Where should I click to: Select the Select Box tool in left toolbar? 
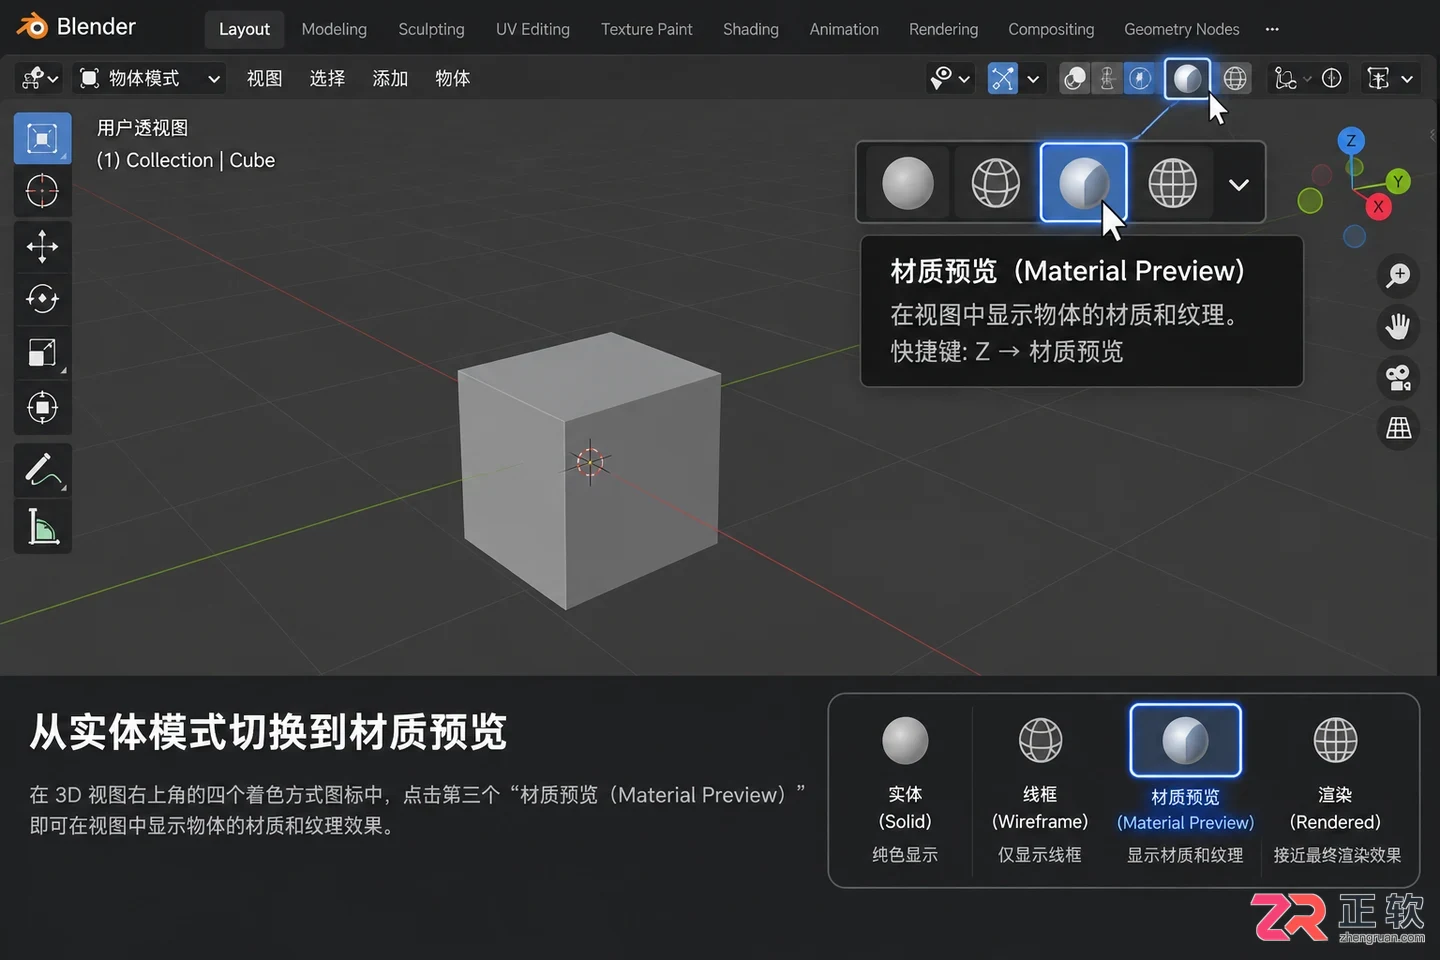click(42, 138)
